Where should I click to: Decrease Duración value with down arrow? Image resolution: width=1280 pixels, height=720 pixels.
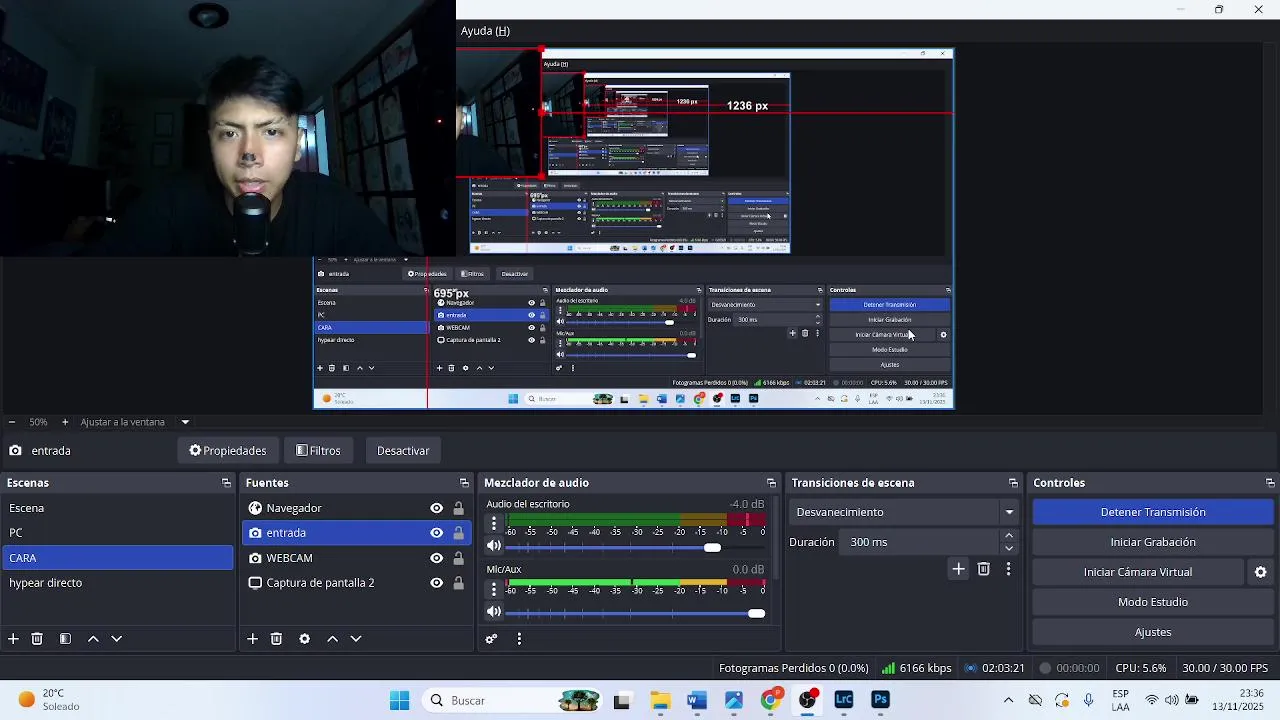click(x=1009, y=548)
